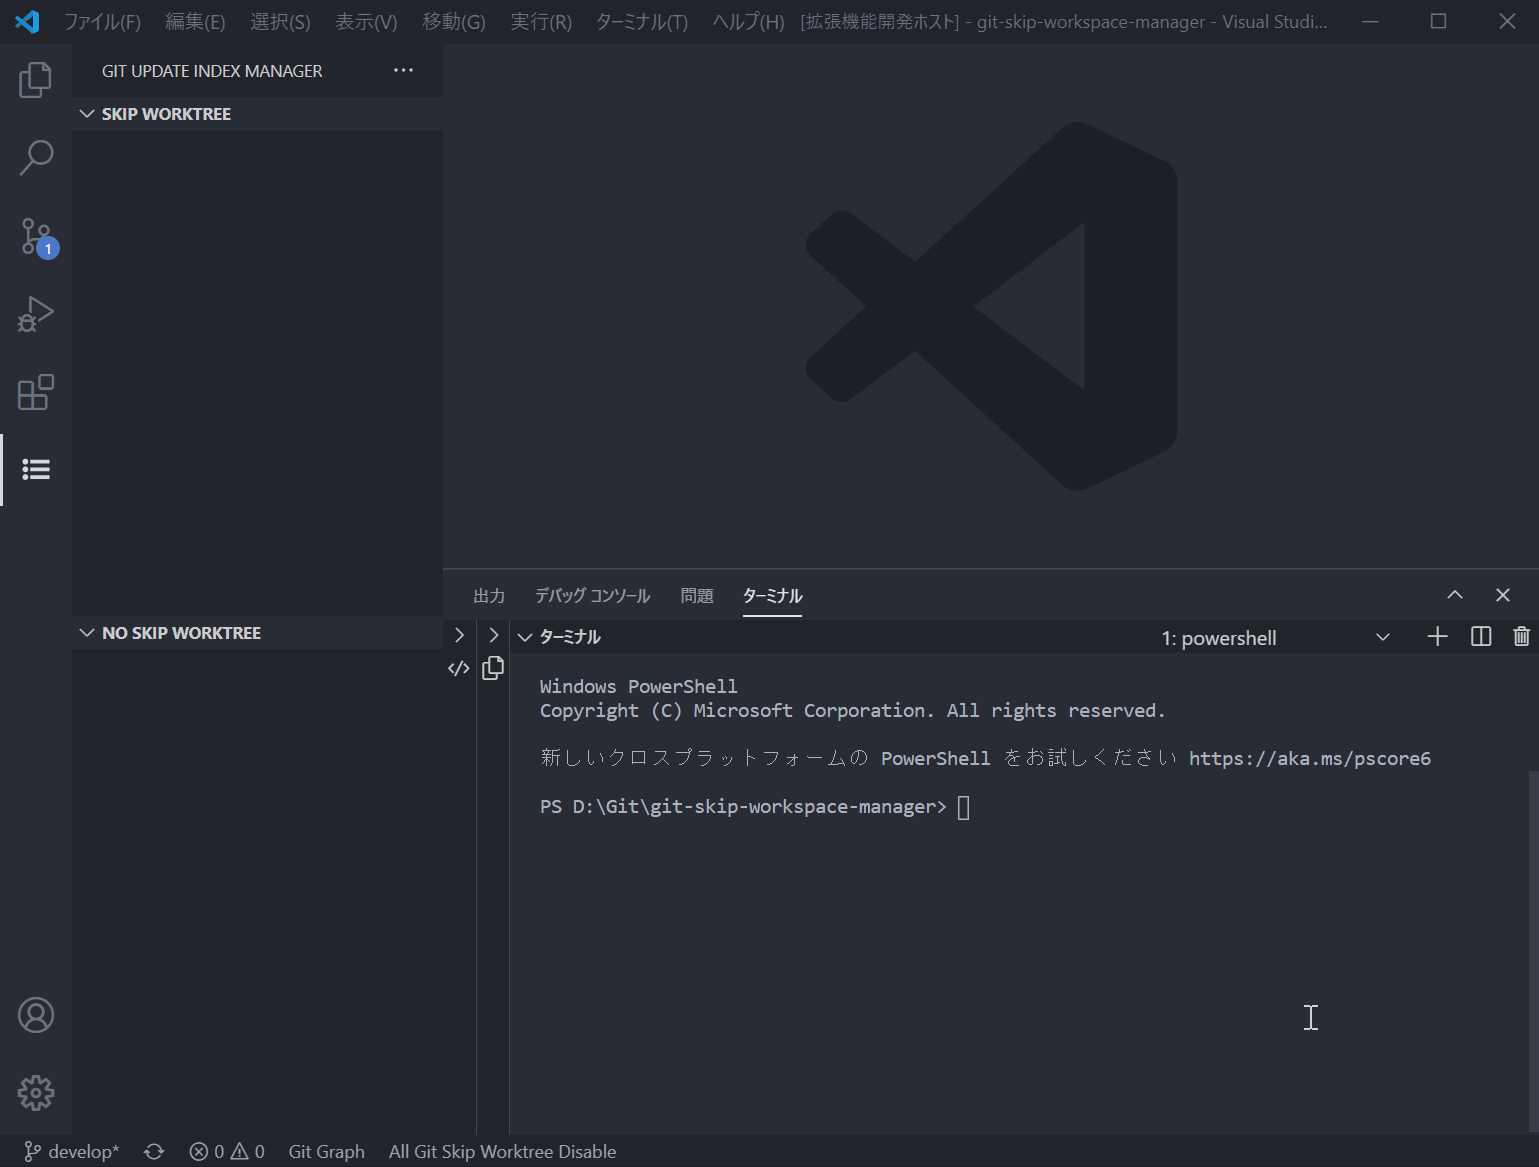This screenshot has width=1539, height=1167.
Task: Open the Accounts menu icon
Action: pos(36,1015)
